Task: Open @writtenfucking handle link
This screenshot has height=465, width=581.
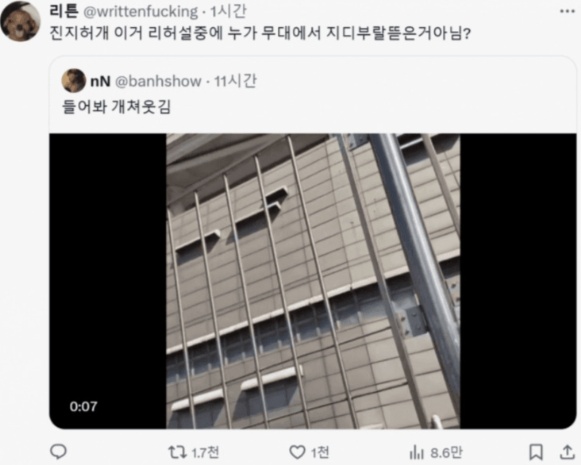Action: pyautogui.click(x=140, y=12)
